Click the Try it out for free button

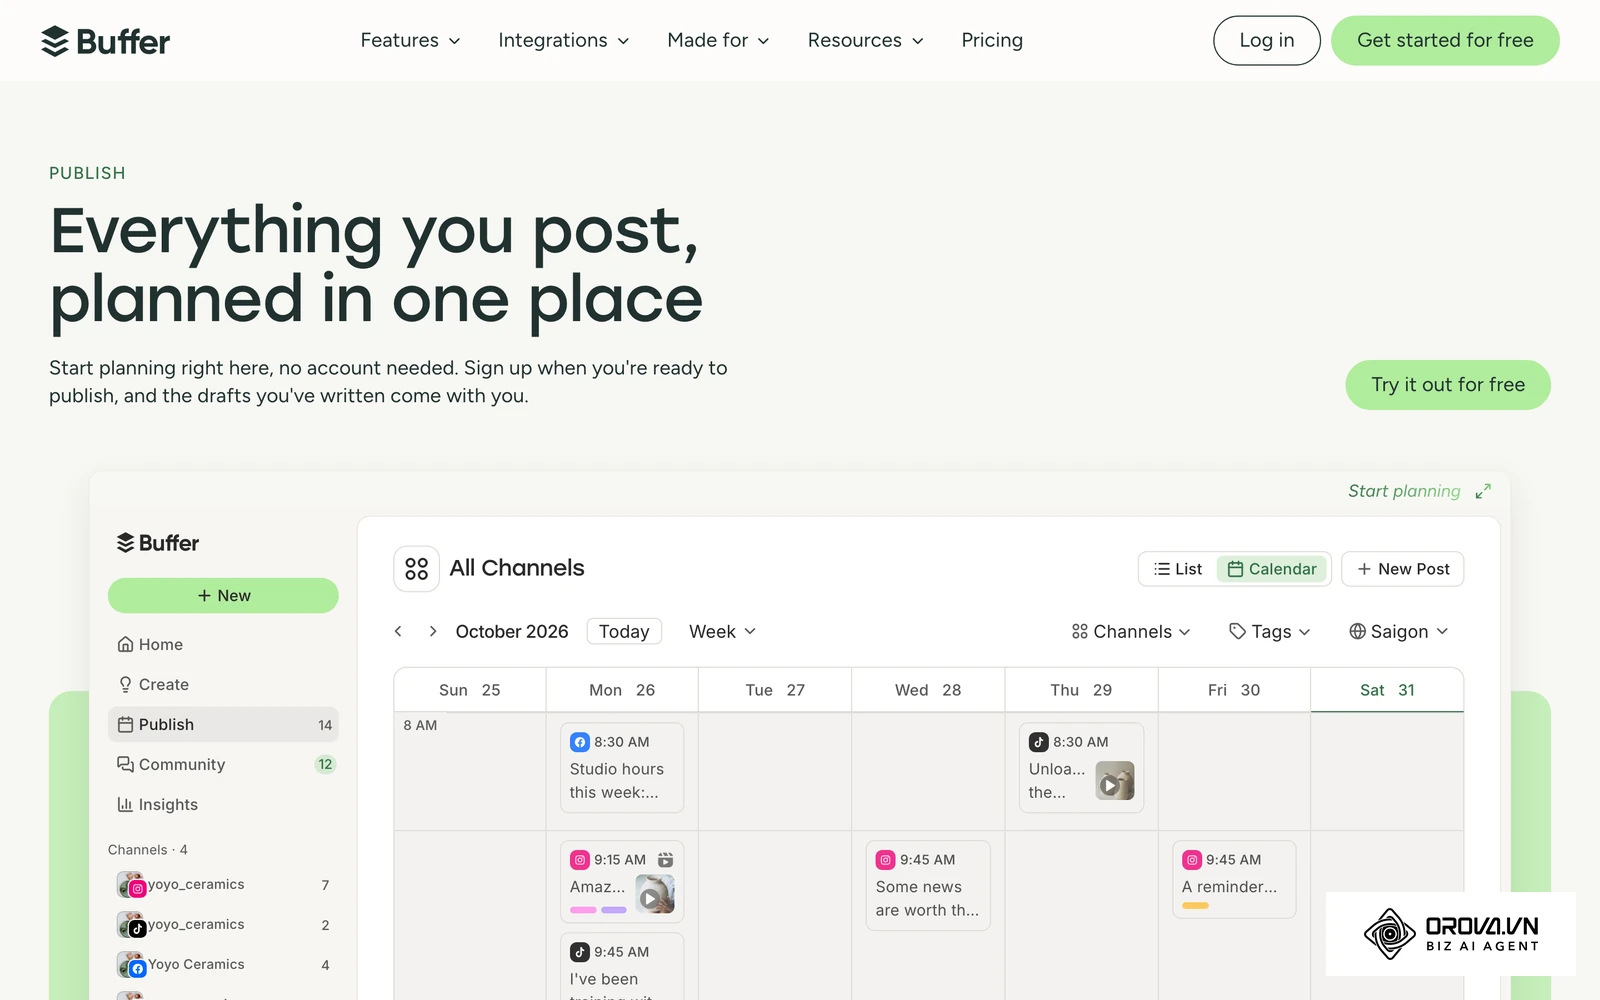click(x=1448, y=385)
